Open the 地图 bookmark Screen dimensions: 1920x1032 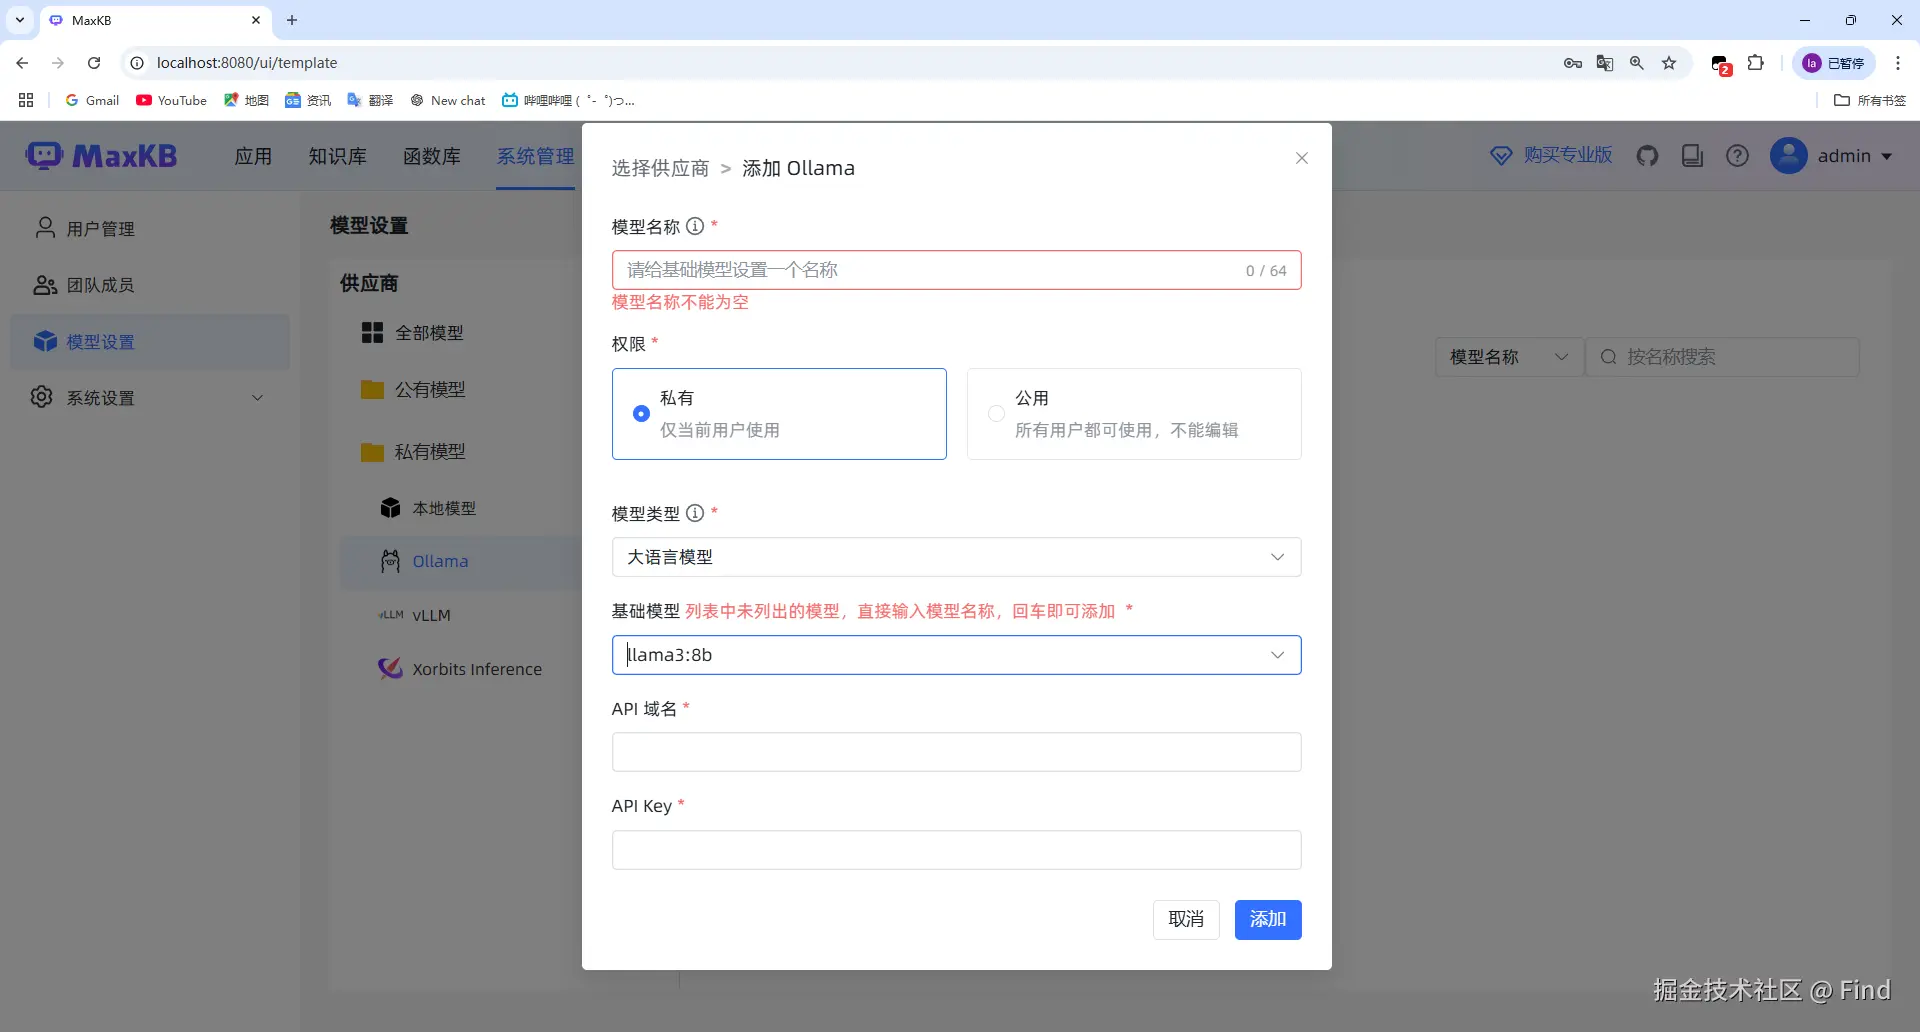pyautogui.click(x=246, y=100)
